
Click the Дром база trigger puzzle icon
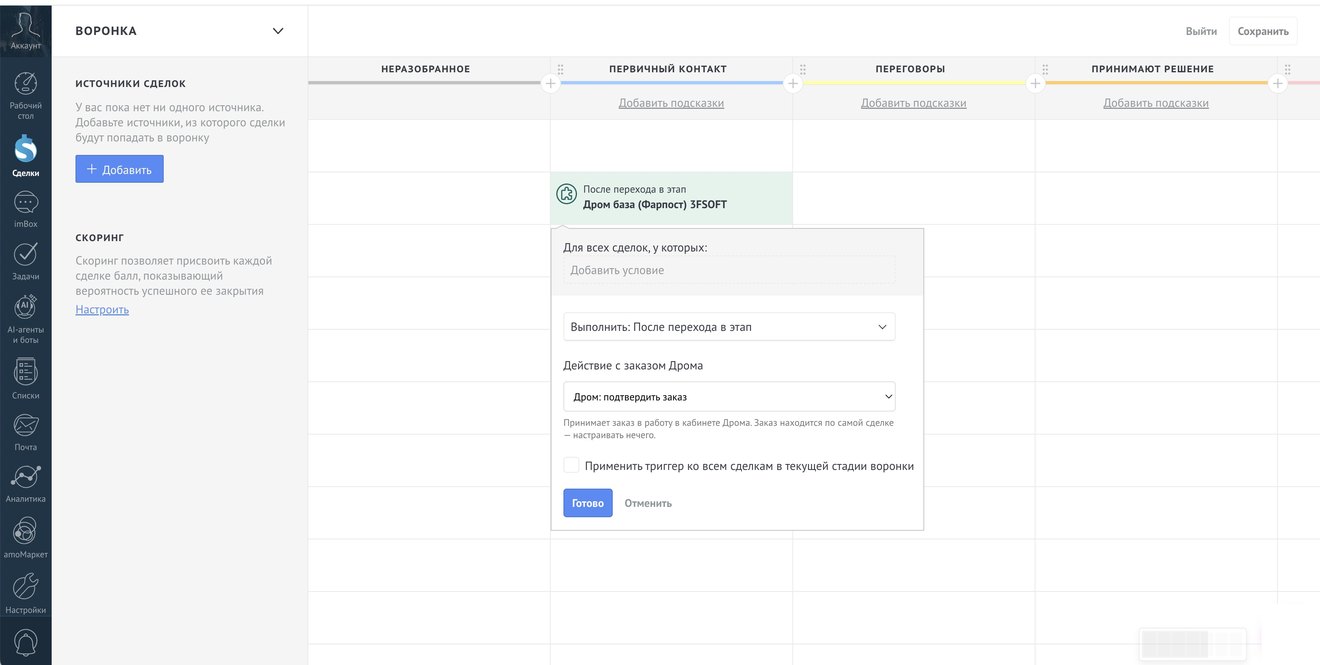tap(567, 194)
